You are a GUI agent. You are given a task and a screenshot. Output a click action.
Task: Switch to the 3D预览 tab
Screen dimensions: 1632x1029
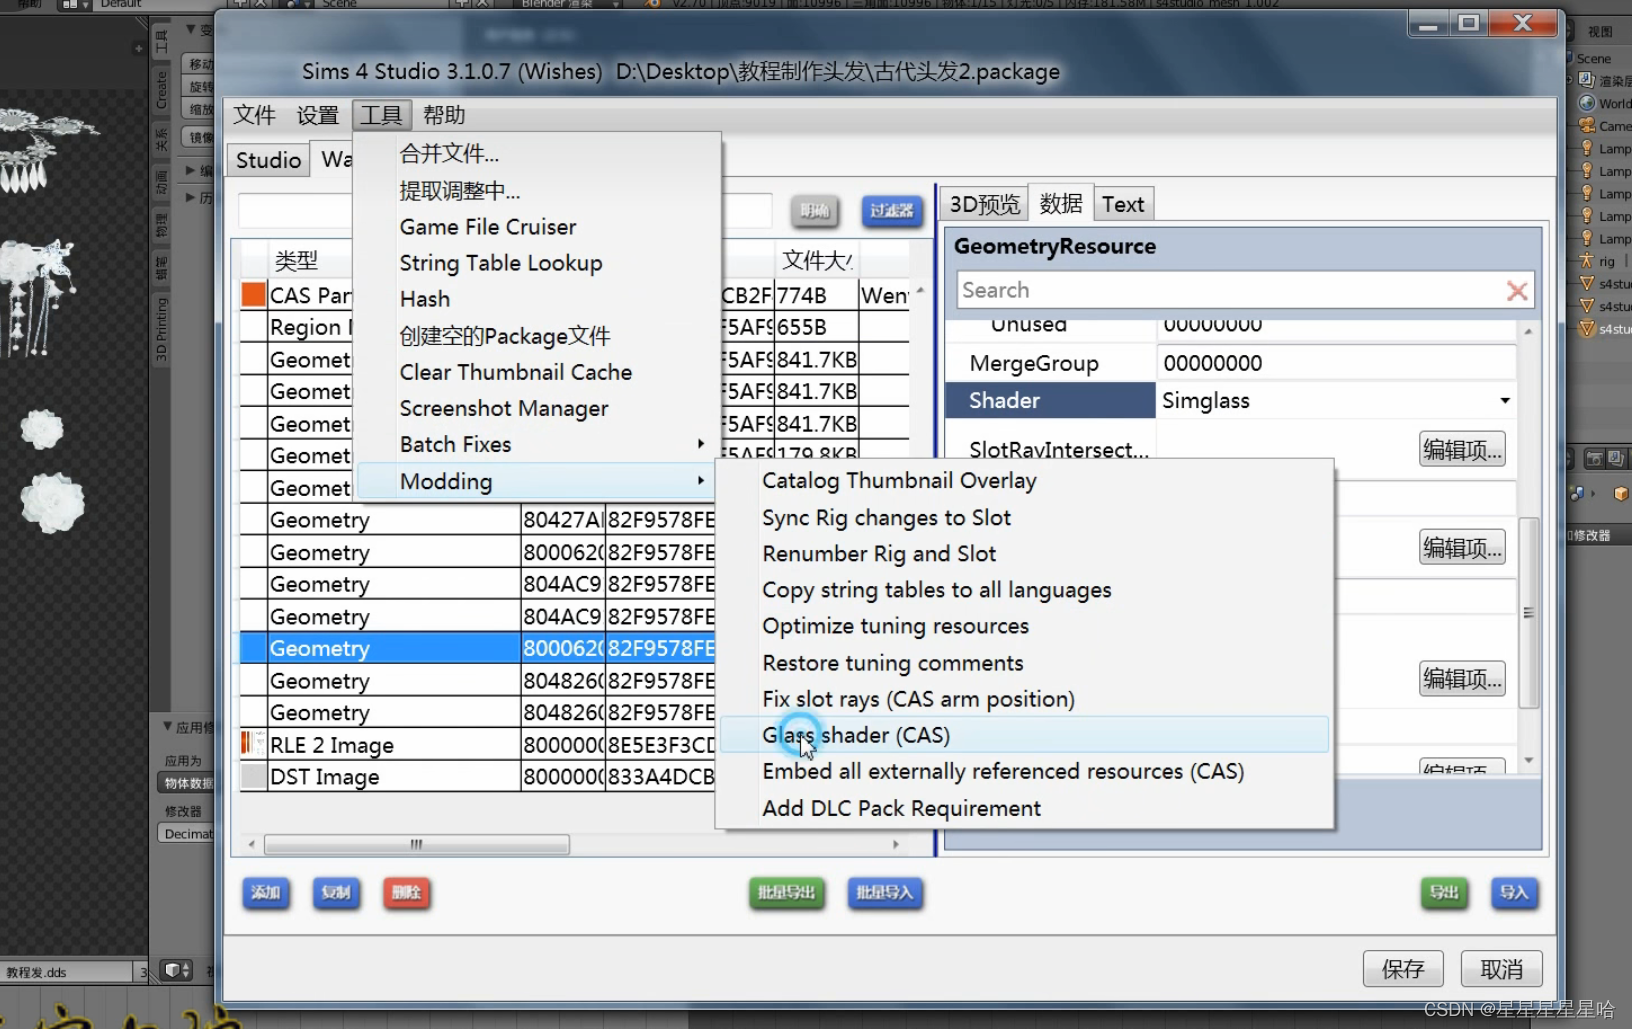pyautogui.click(x=984, y=204)
